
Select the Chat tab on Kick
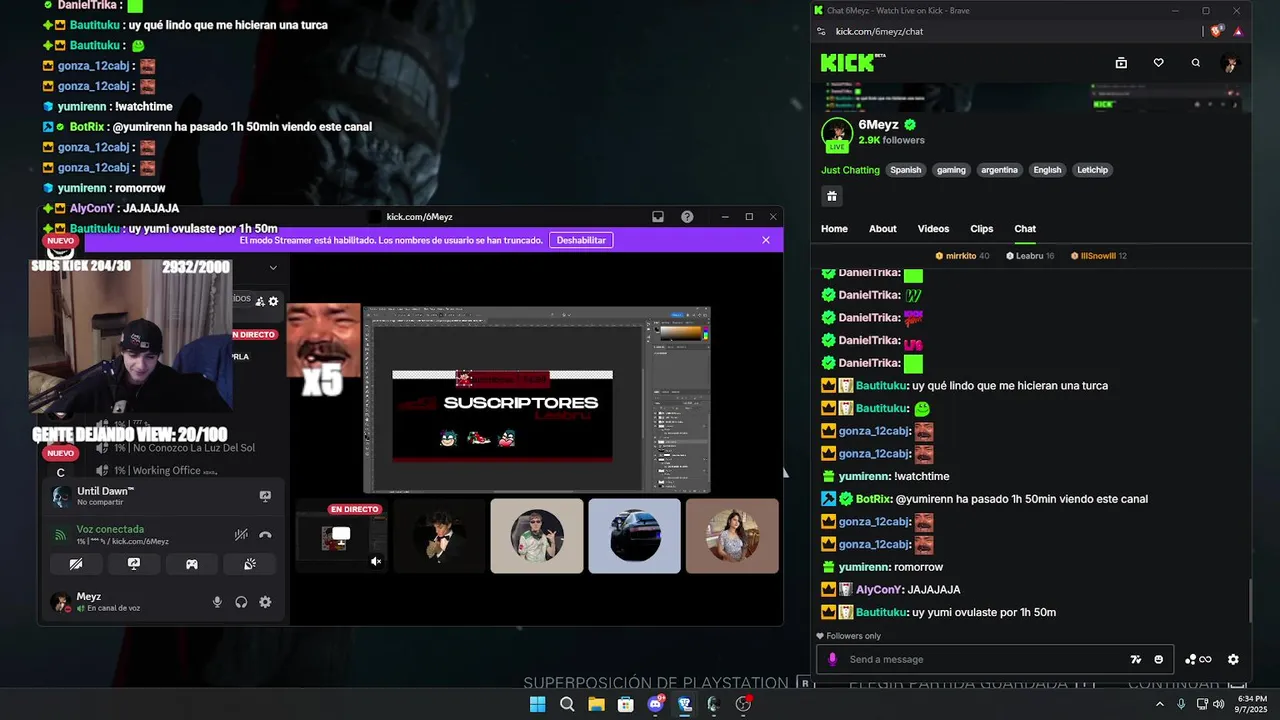coord(1025,229)
